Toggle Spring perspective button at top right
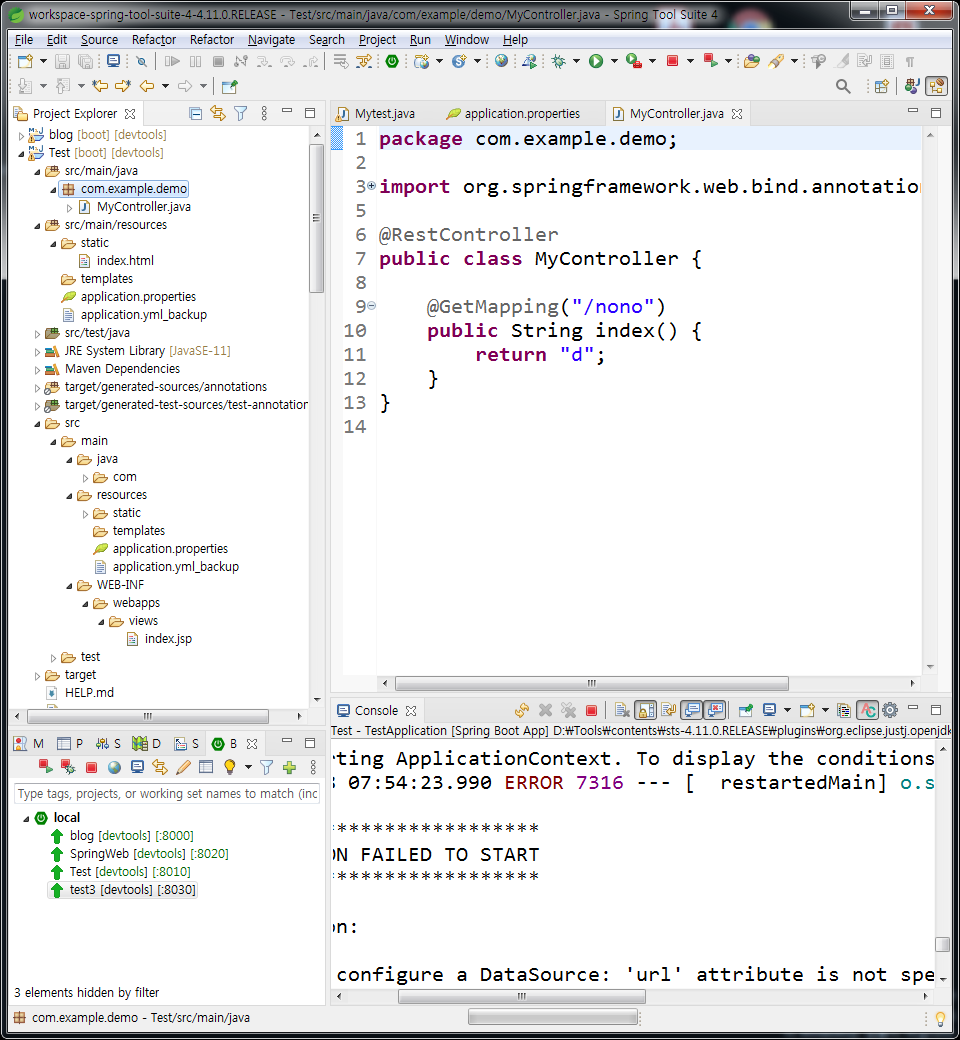Viewport: 960px width, 1040px height. 937,86
